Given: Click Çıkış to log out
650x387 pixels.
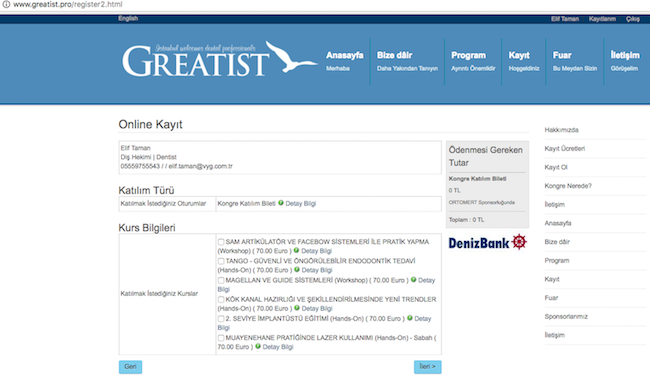Looking at the screenshot, I should click(x=633, y=19).
